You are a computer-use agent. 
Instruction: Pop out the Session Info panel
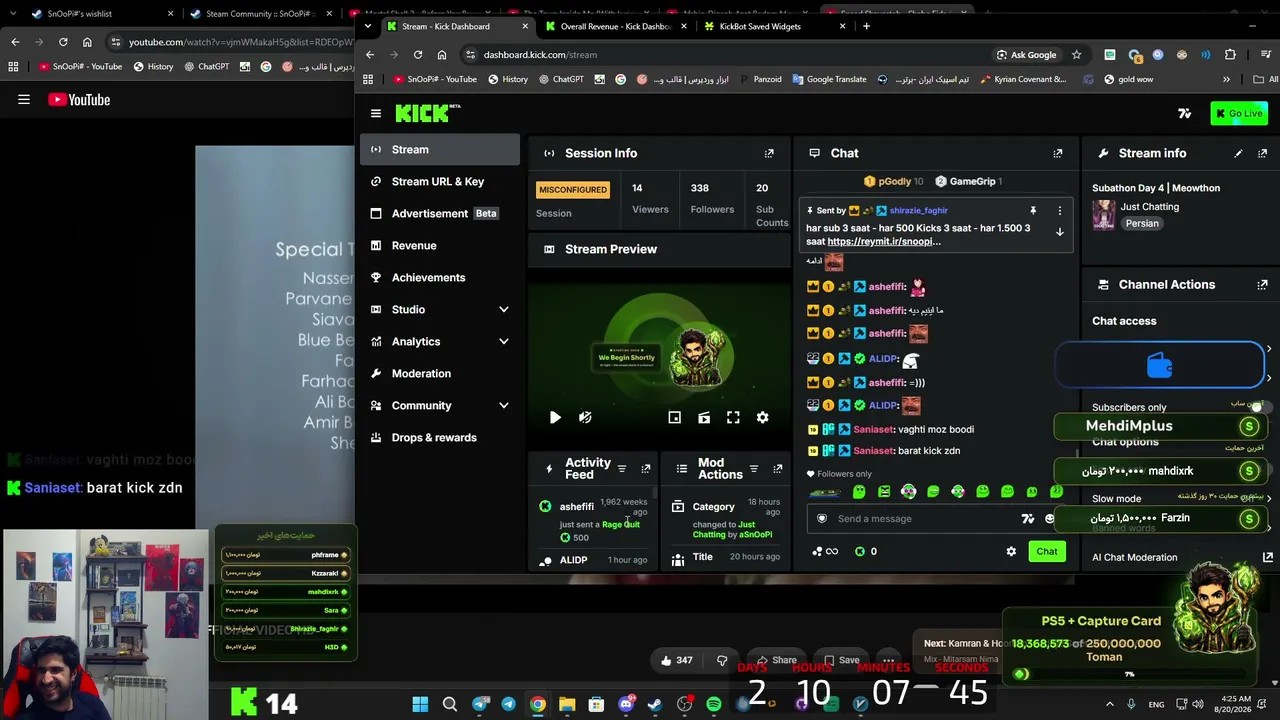[769, 153]
